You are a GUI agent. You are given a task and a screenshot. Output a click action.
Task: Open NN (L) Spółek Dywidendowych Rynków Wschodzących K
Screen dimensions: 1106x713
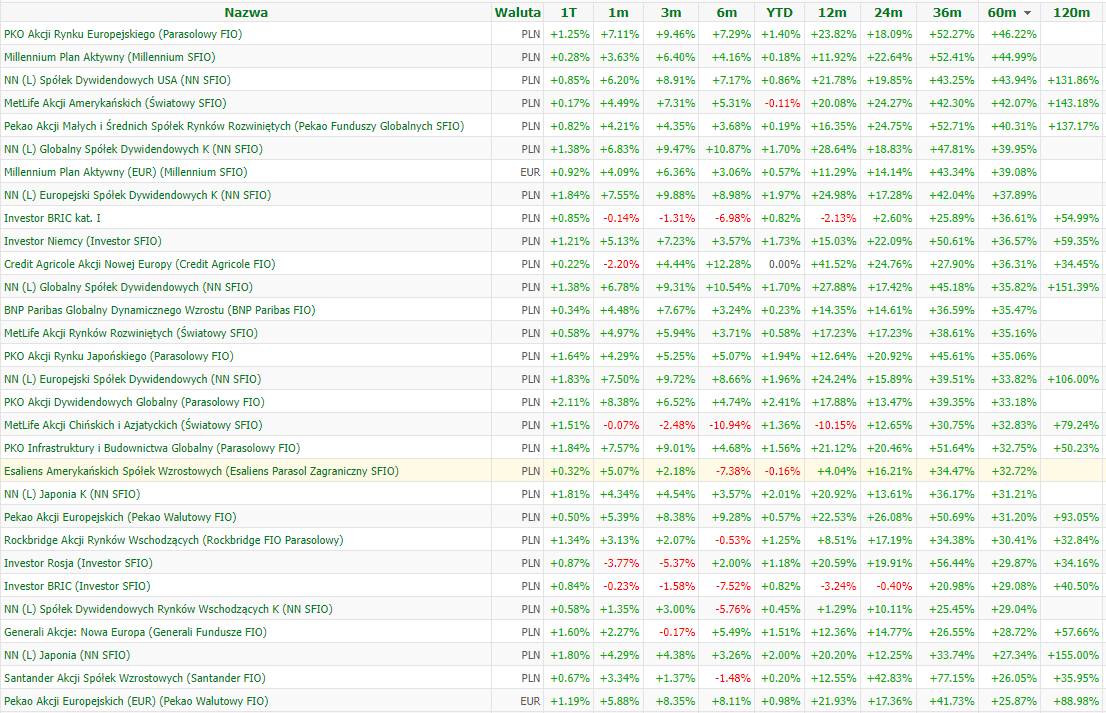tap(168, 609)
